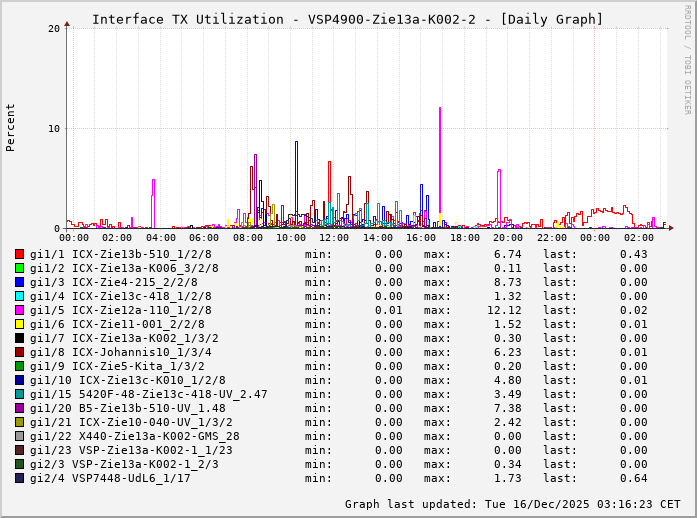Select the yellow gi1/6 ICX-Zie11-001 swatch
This screenshot has height=518, width=697.
click(19, 324)
